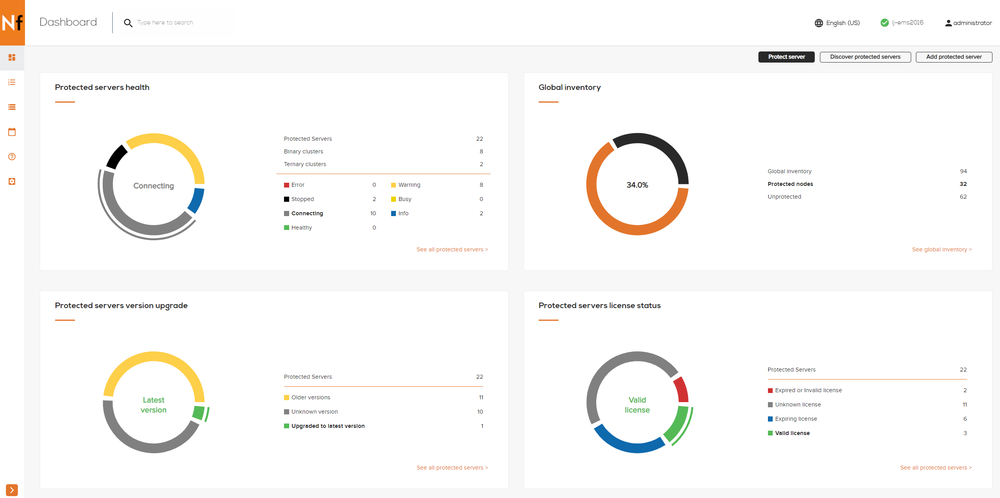
Task: Click the red expired license donut segment
Action: pyautogui.click(x=682, y=389)
